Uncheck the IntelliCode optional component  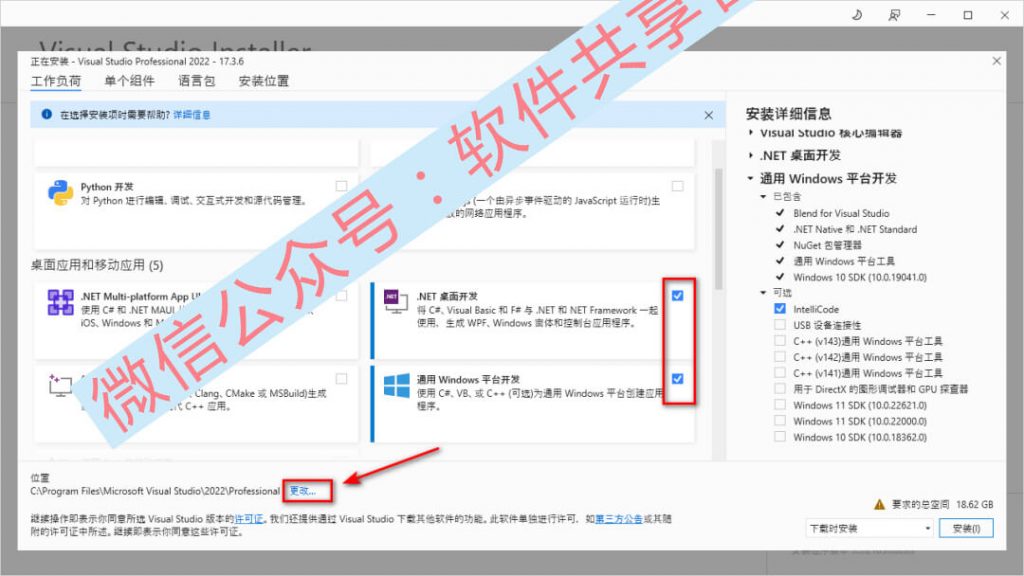click(x=780, y=308)
